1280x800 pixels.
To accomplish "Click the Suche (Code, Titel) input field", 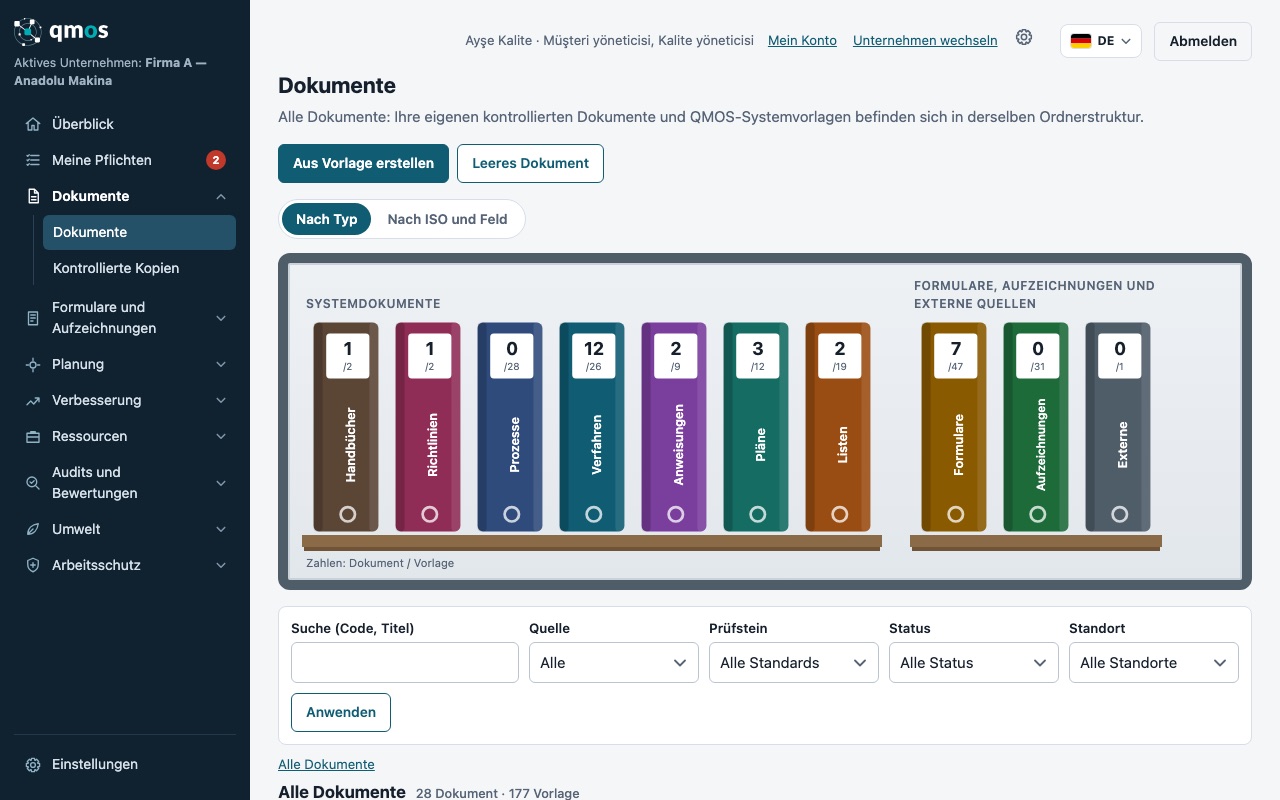I will [x=405, y=663].
